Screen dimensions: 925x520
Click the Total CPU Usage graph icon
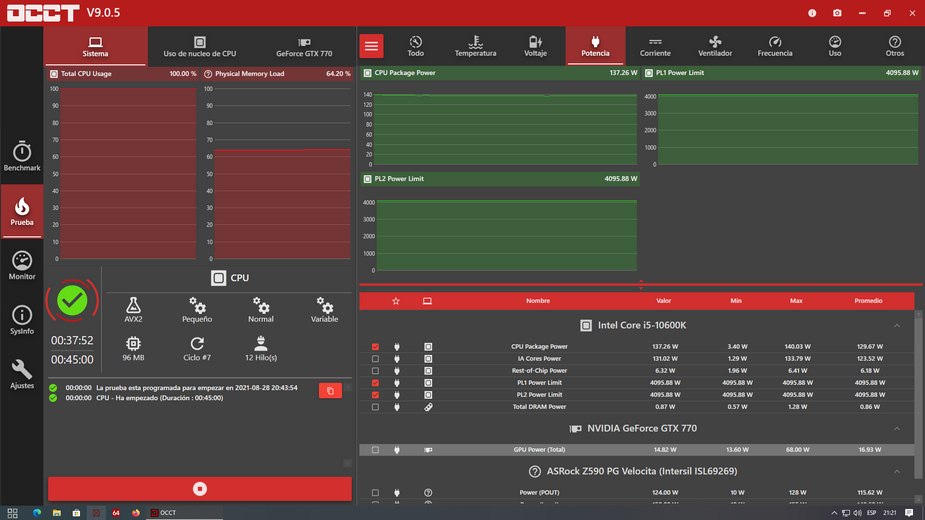[54, 74]
